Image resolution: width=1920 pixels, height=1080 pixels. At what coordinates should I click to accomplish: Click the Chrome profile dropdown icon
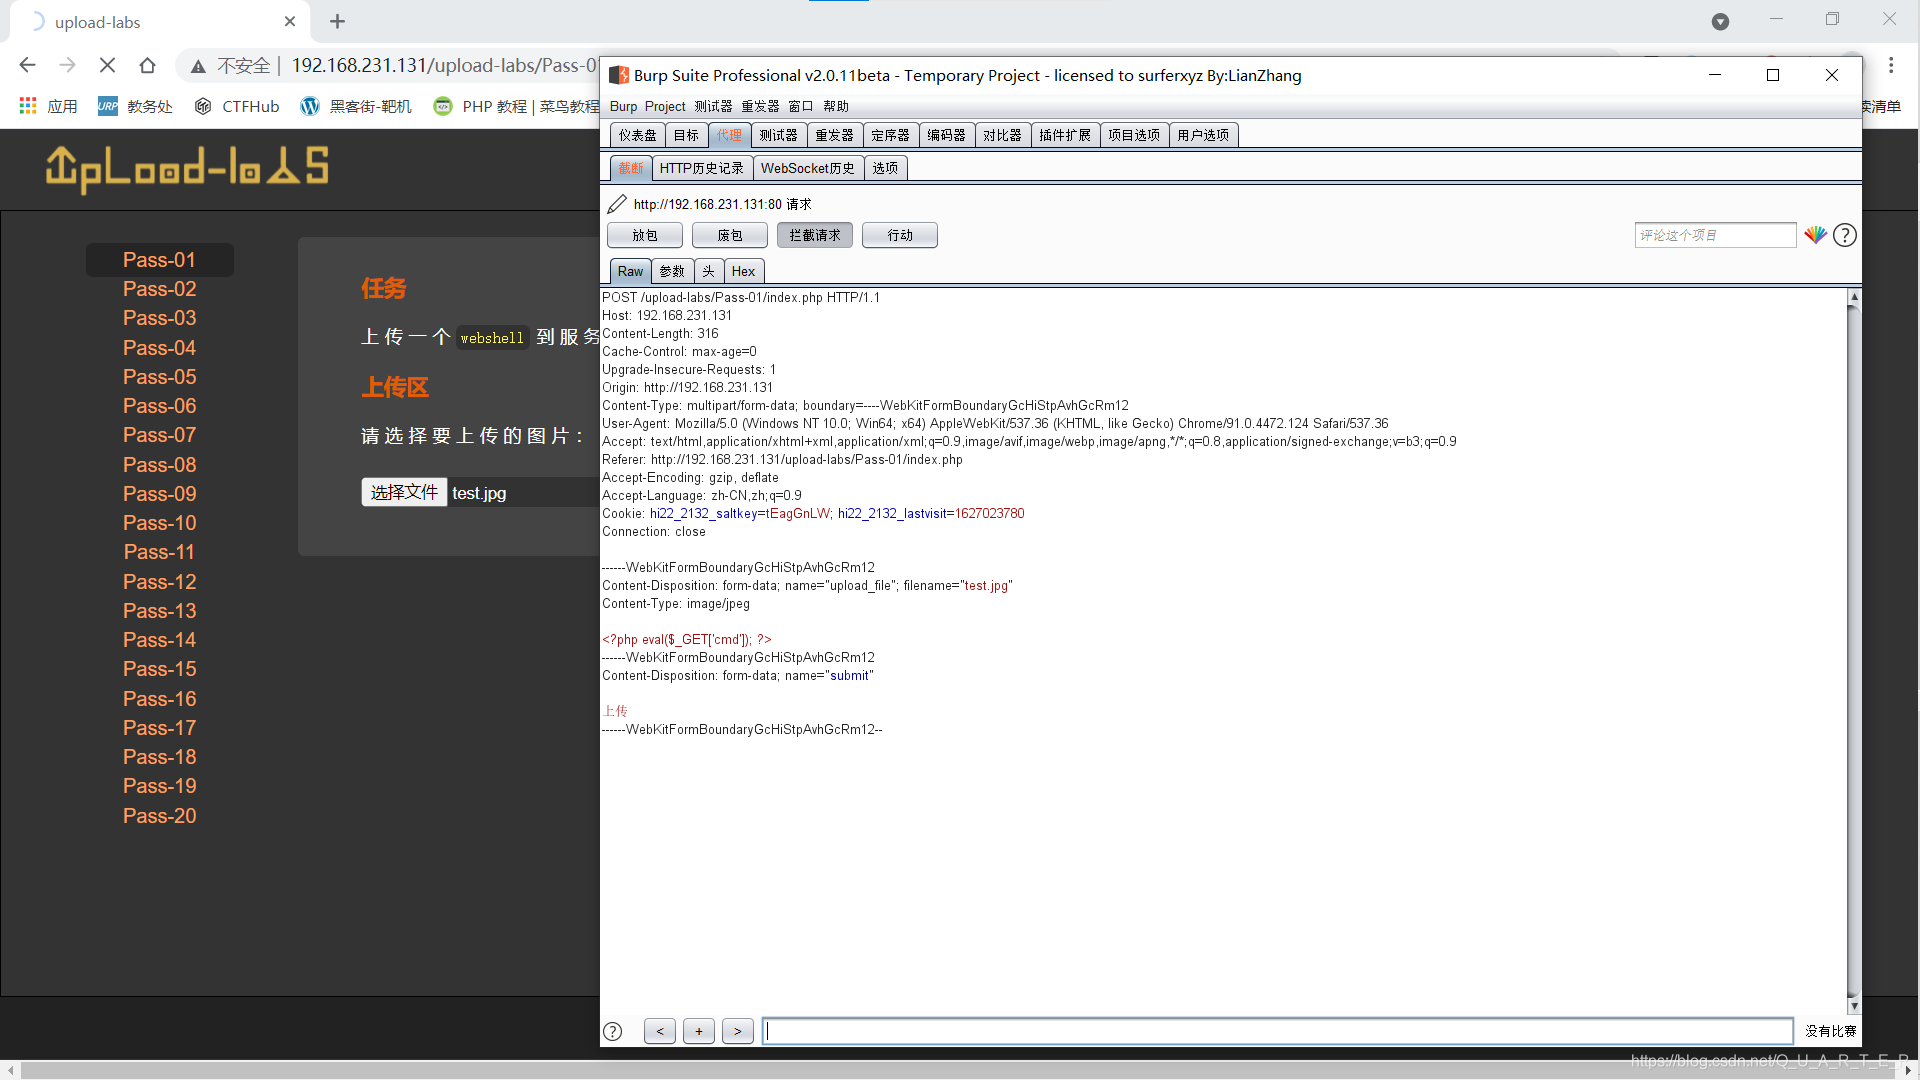click(1720, 21)
